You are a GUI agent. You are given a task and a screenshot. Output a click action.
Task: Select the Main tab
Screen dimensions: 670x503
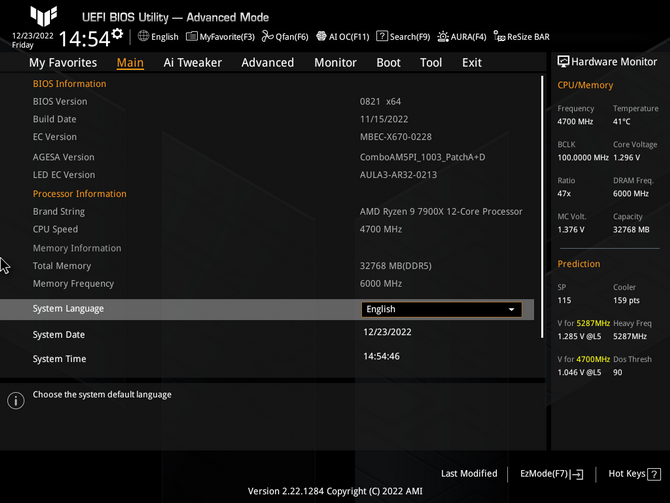click(x=130, y=62)
